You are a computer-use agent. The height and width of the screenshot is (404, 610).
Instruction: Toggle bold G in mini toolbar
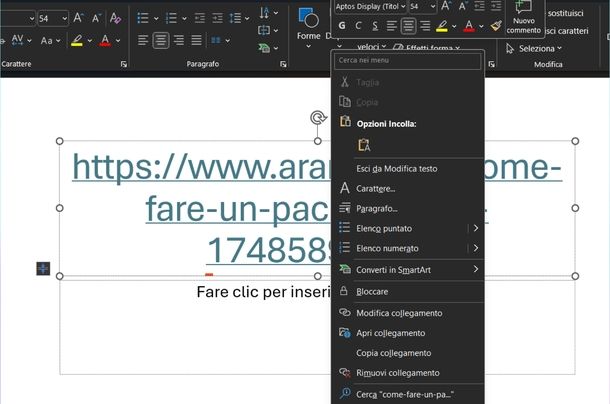coord(342,26)
